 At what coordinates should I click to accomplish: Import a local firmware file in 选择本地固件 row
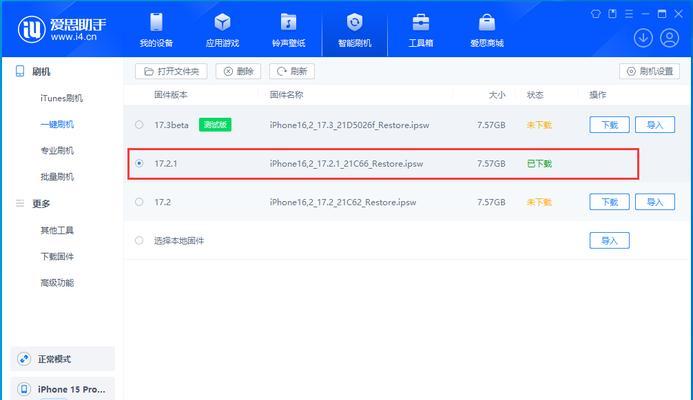pos(609,240)
